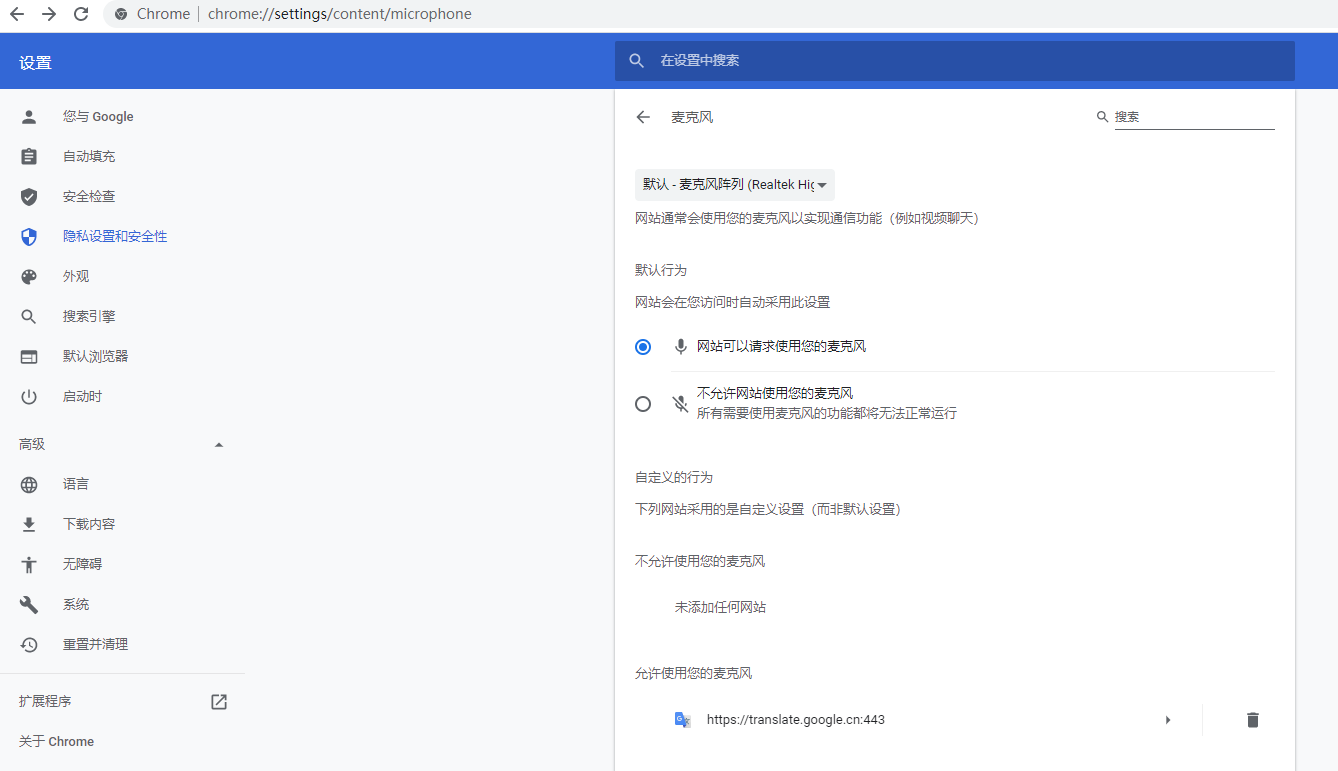The width and height of the screenshot is (1338, 771).
Task: Click the 安全检查 shield icon
Action: click(29, 197)
